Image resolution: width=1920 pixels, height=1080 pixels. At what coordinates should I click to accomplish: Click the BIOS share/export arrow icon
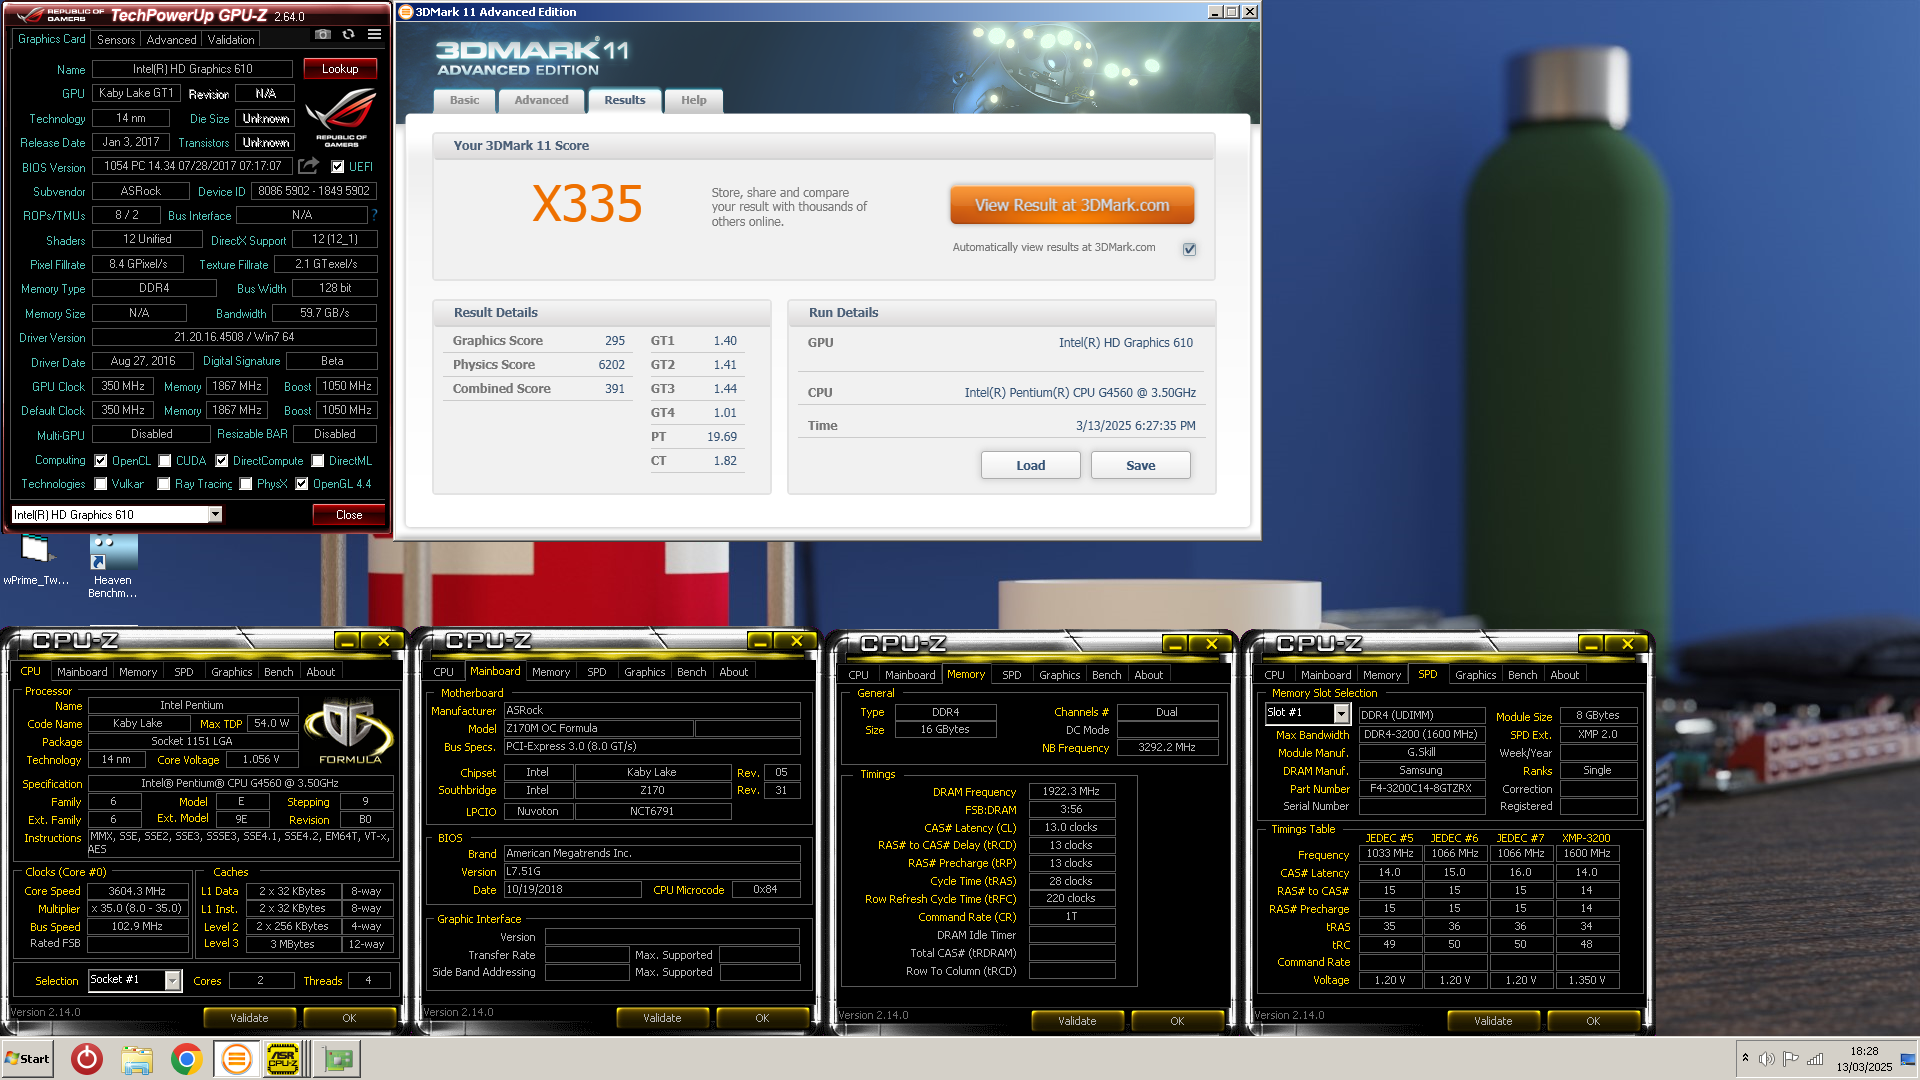pos(309,166)
